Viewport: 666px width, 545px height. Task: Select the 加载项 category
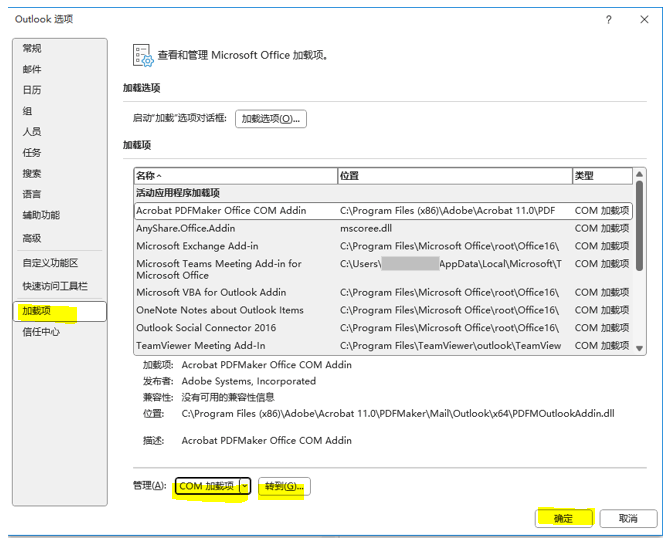point(59,311)
